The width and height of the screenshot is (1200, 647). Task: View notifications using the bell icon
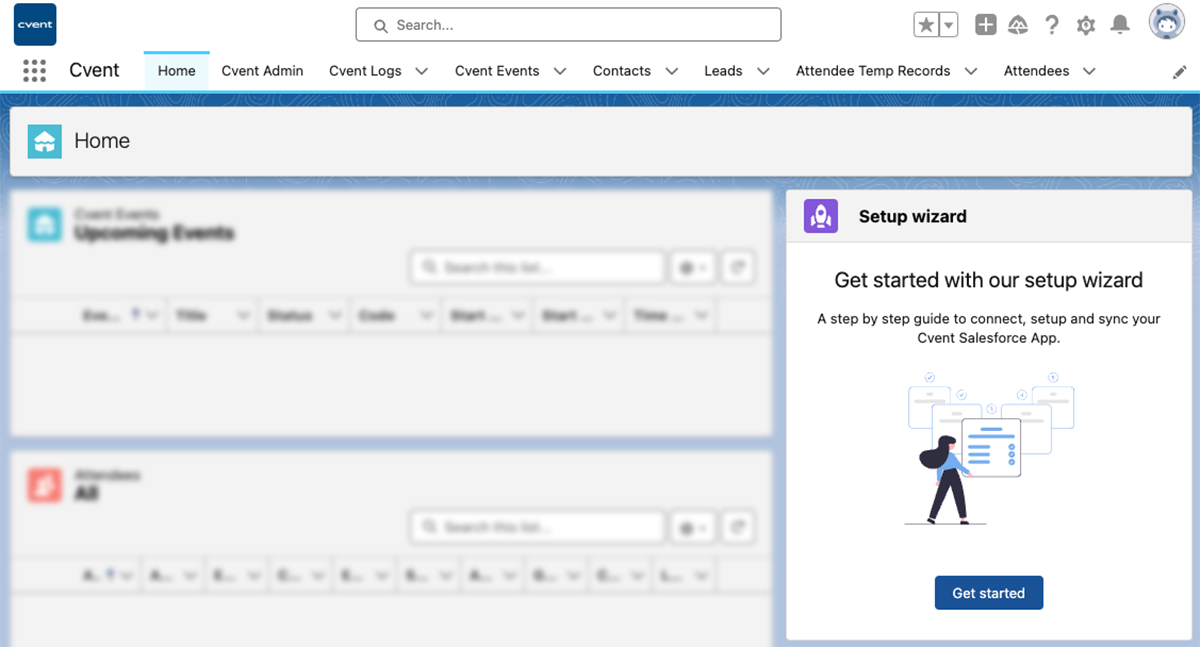click(1120, 25)
